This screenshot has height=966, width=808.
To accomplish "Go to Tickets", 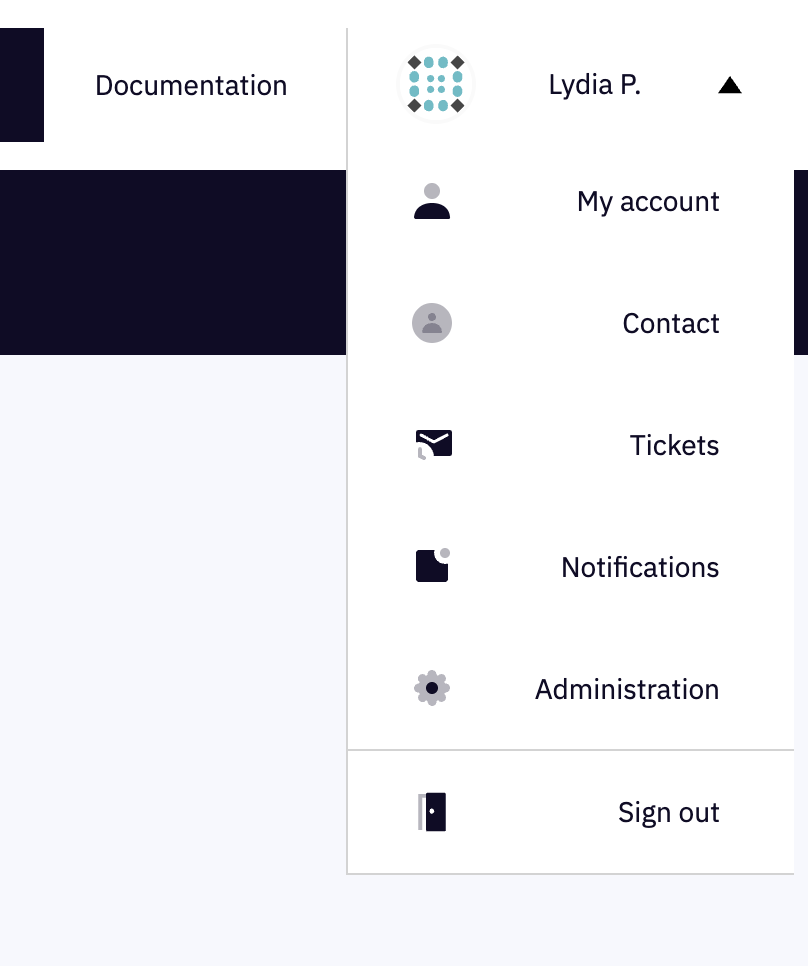I will pos(674,446).
